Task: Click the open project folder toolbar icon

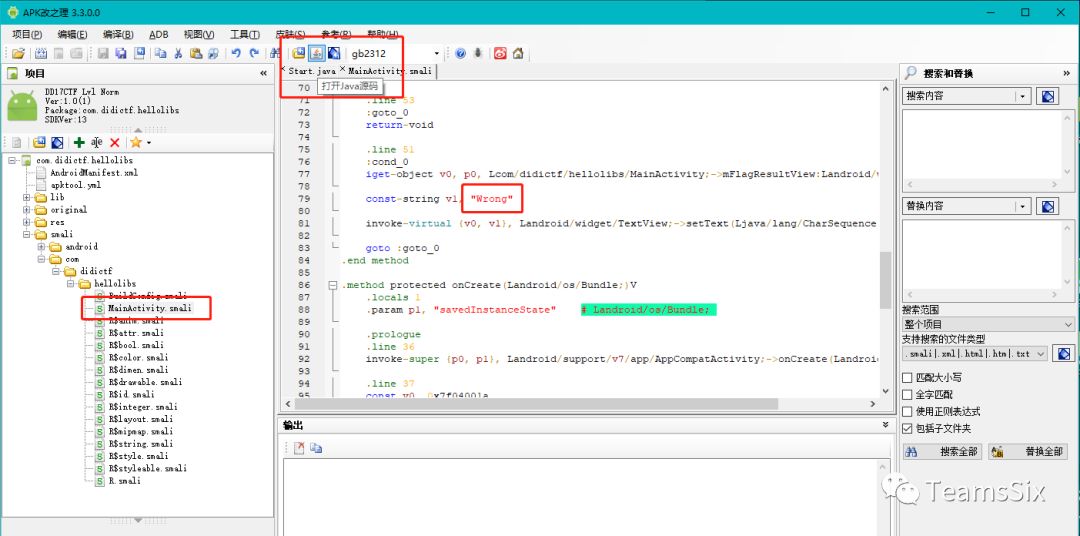Action: coord(19,53)
